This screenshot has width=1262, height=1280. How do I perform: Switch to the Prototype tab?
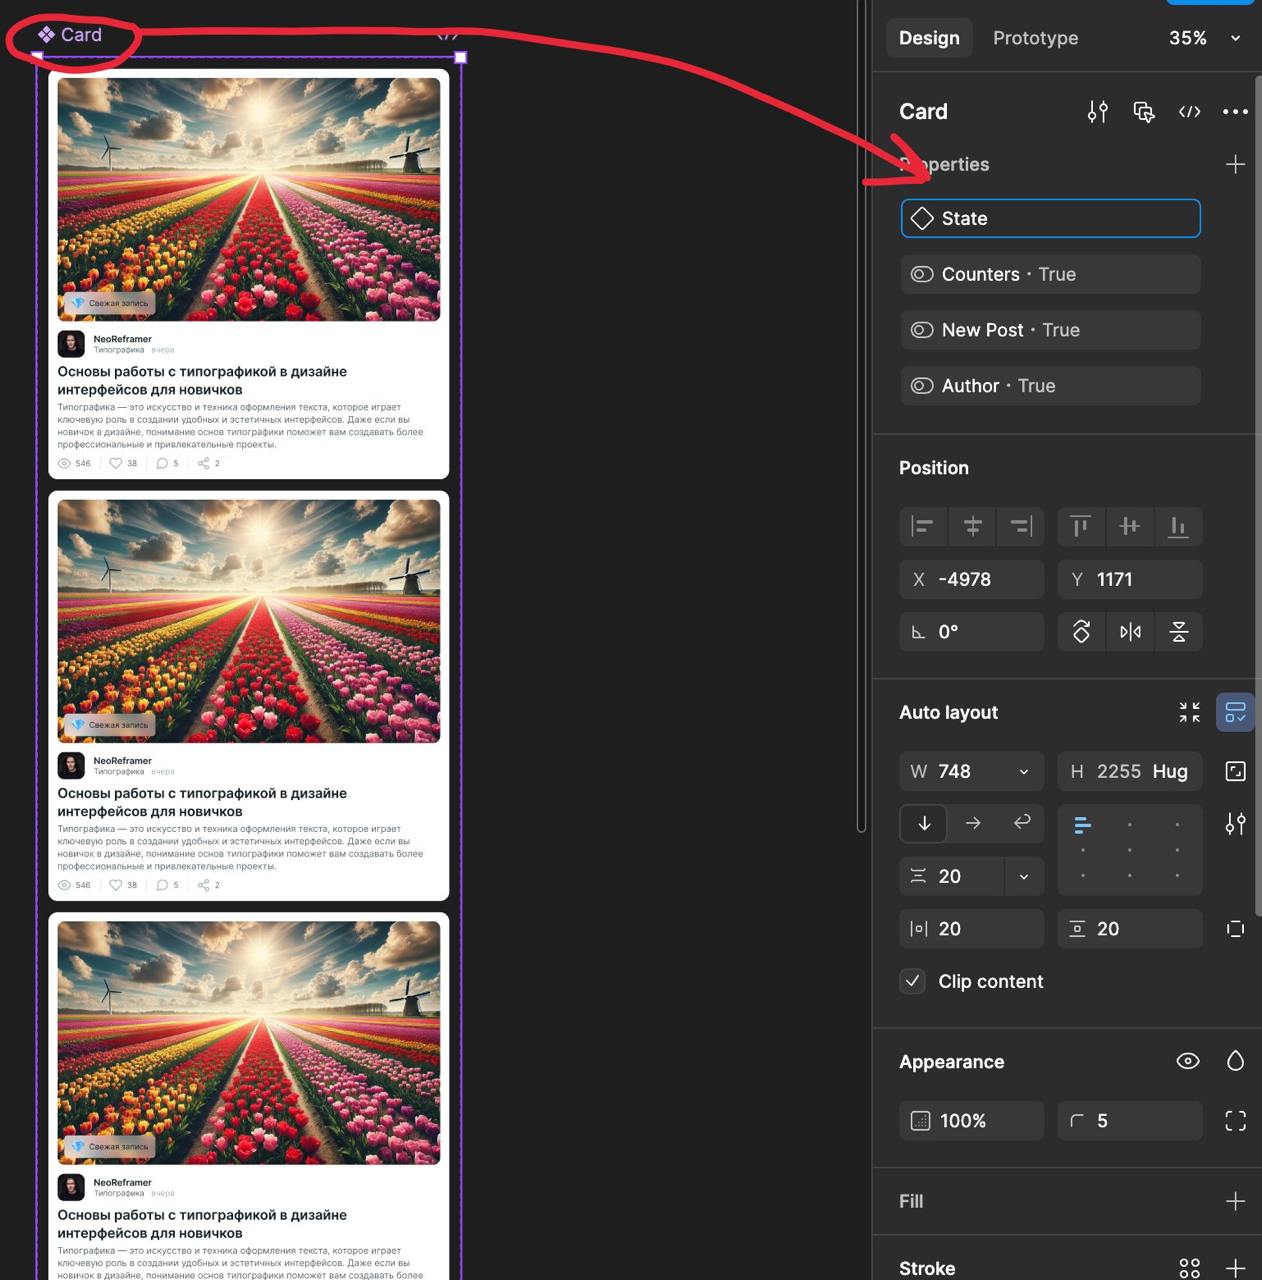point(1035,38)
